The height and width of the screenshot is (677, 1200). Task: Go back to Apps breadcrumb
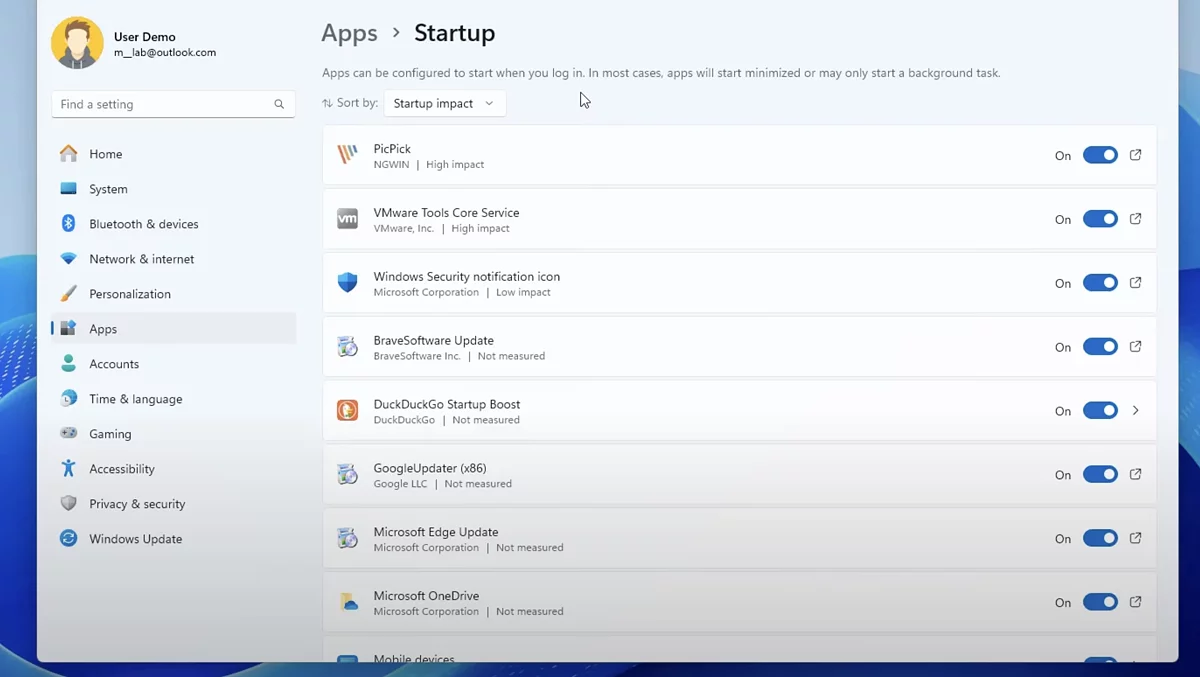[349, 33]
